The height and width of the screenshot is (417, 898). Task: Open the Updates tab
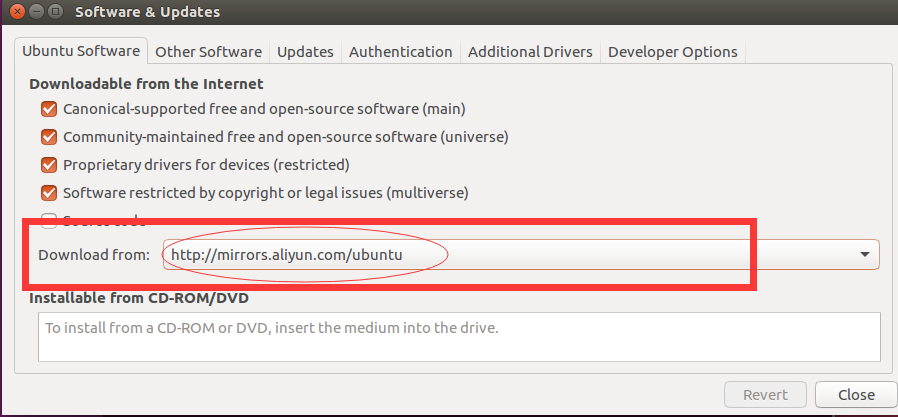[305, 52]
